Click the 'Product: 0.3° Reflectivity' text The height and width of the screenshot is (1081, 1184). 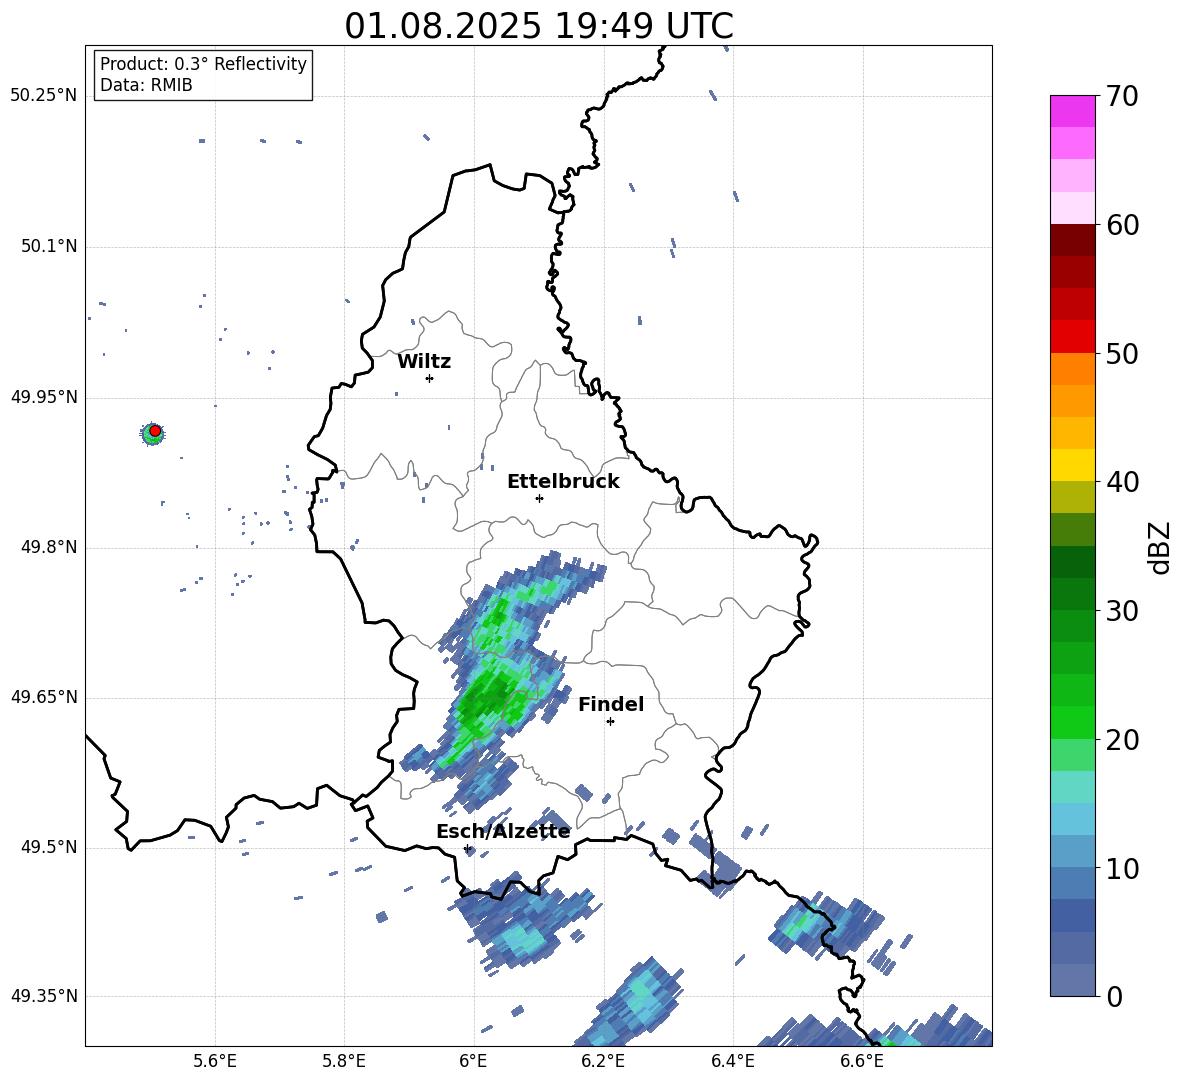[203, 64]
